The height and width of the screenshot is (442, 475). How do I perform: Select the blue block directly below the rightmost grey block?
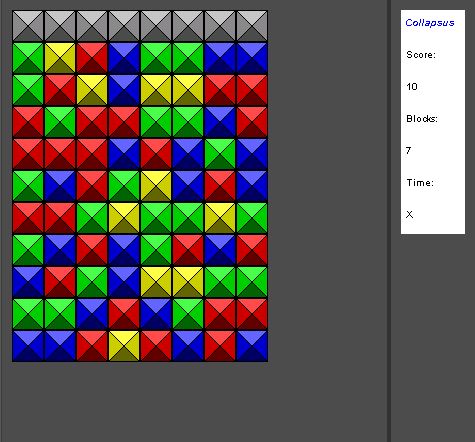click(252, 58)
